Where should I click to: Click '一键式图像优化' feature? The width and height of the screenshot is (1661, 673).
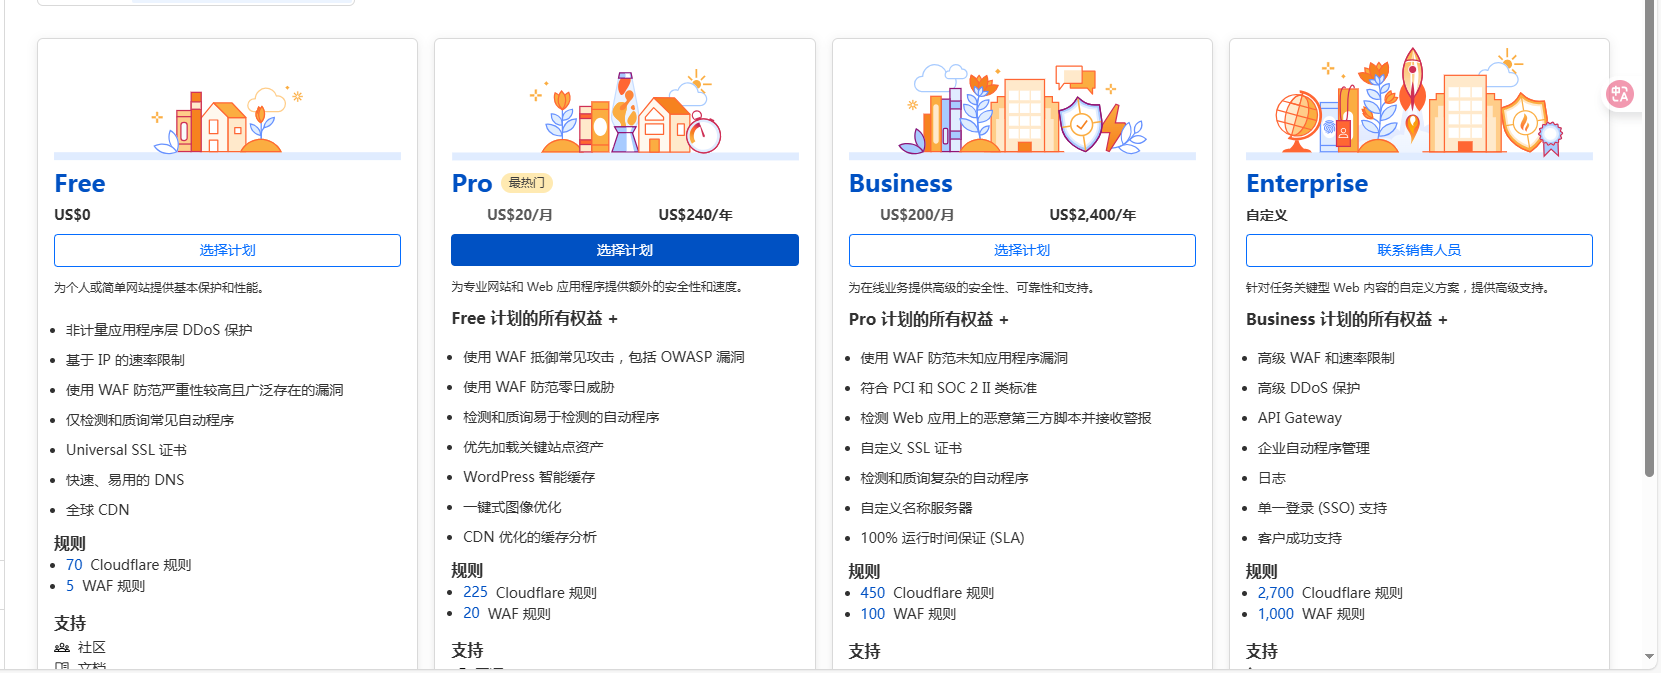512,507
